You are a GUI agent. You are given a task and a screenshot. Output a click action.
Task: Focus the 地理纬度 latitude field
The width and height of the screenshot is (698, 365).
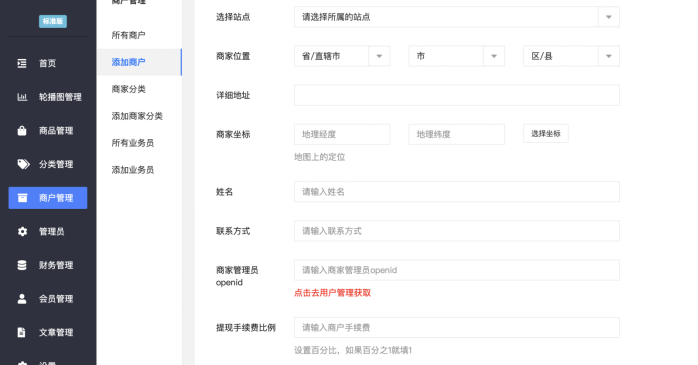(x=456, y=134)
